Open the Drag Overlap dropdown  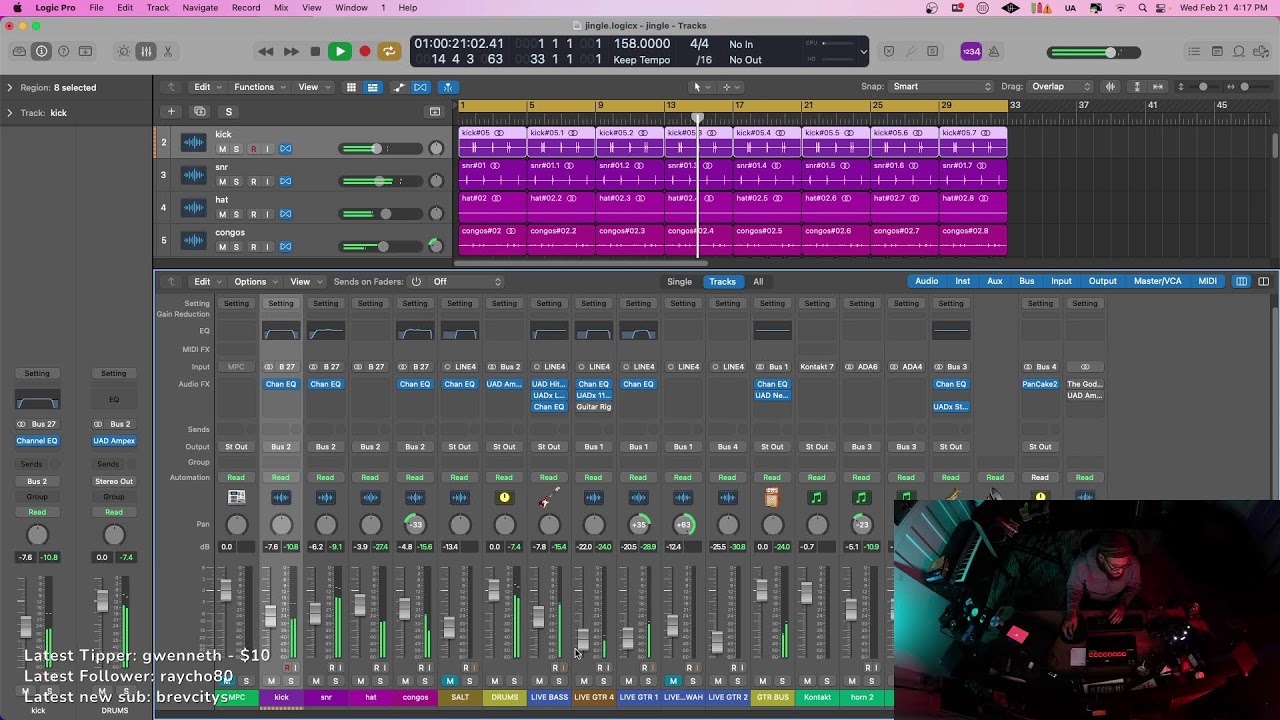click(1062, 87)
